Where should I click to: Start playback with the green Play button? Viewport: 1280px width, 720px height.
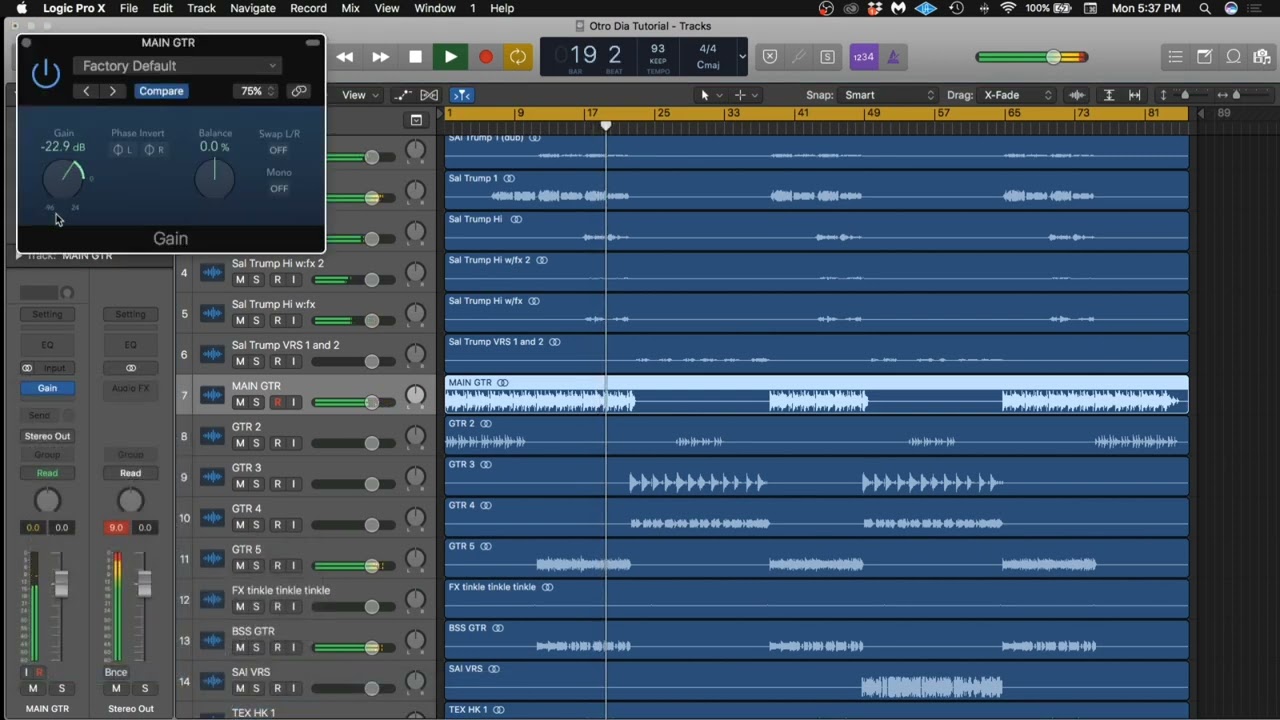pyautogui.click(x=450, y=57)
